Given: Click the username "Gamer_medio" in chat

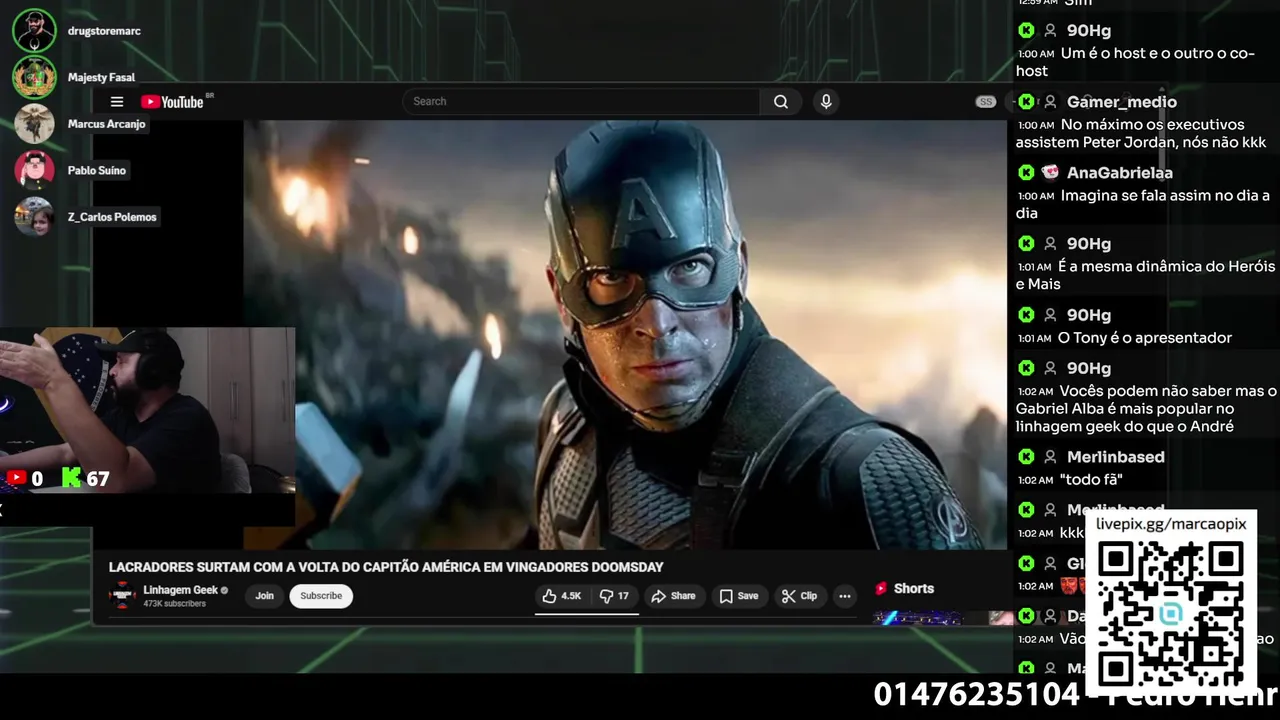Looking at the screenshot, I should (1121, 102).
